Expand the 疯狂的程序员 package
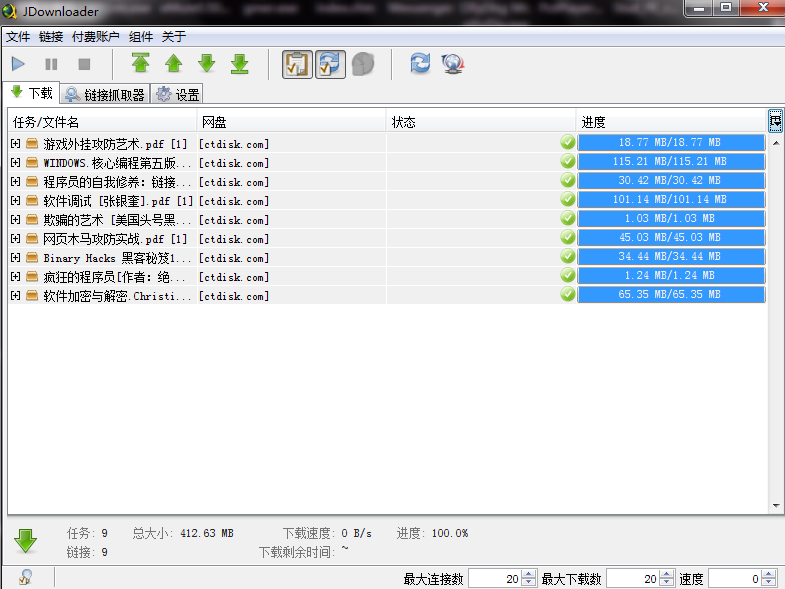This screenshot has height=589, width=785. 16,277
